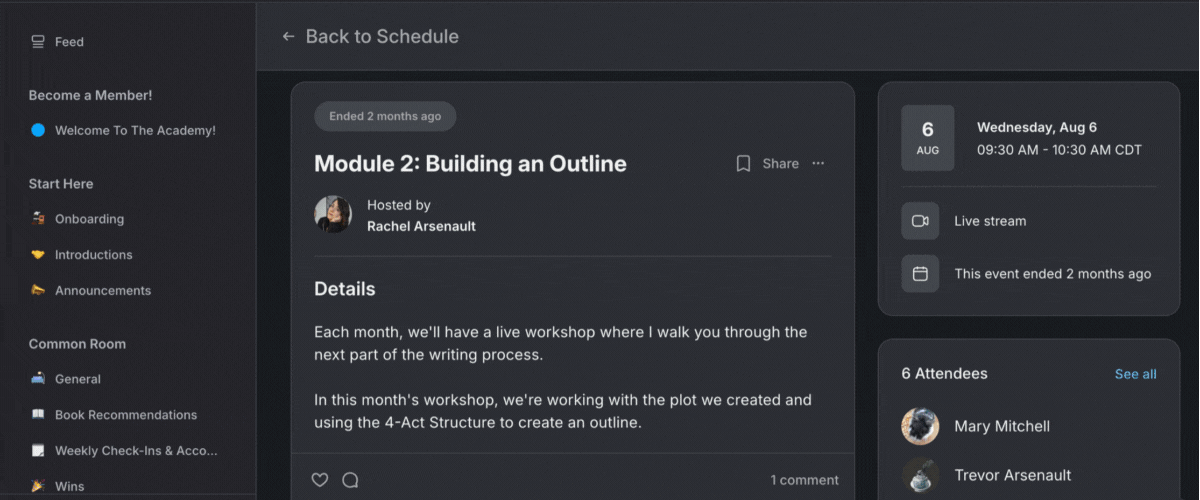Image resolution: width=1200 pixels, height=500 pixels.
Task: Click the heart like icon
Action: click(320, 480)
